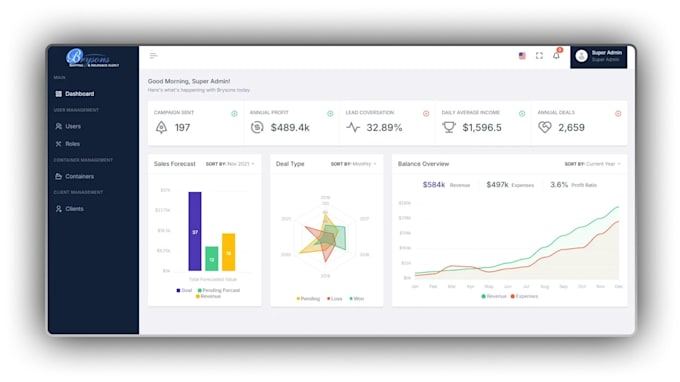Click the Super Admin avatar picture

point(581,56)
